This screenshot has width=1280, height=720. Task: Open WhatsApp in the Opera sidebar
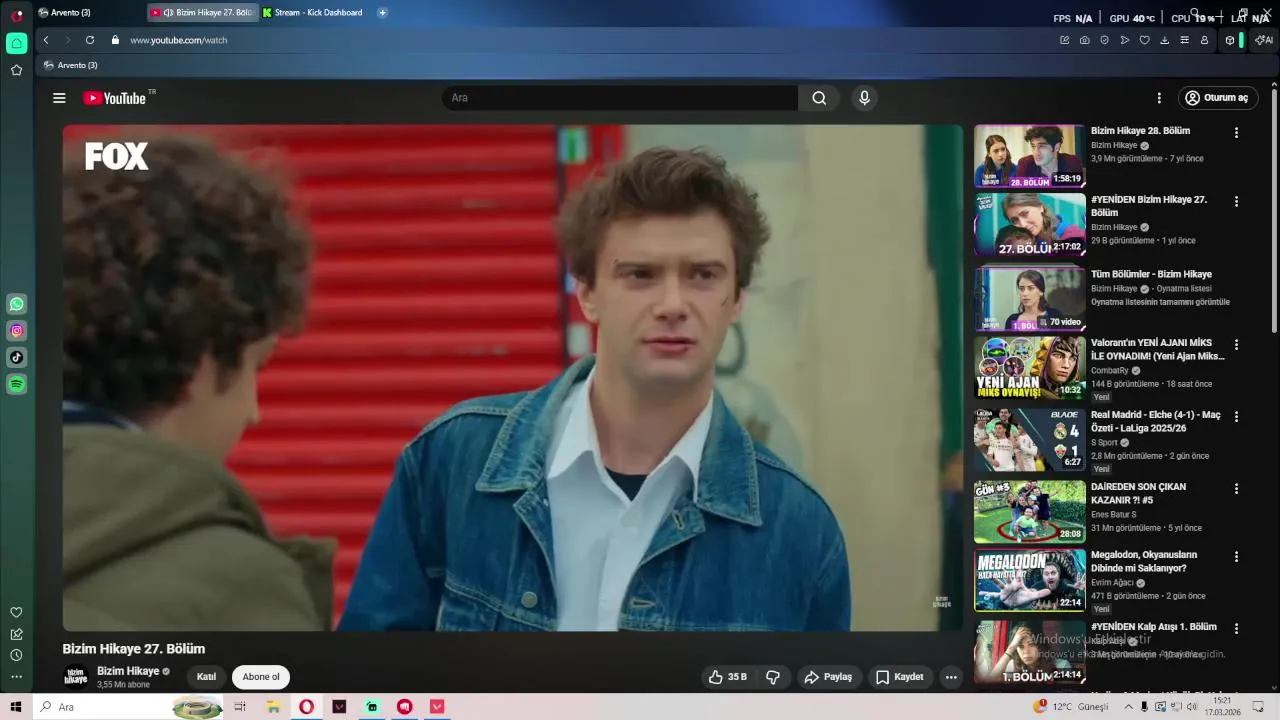(x=17, y=304)
